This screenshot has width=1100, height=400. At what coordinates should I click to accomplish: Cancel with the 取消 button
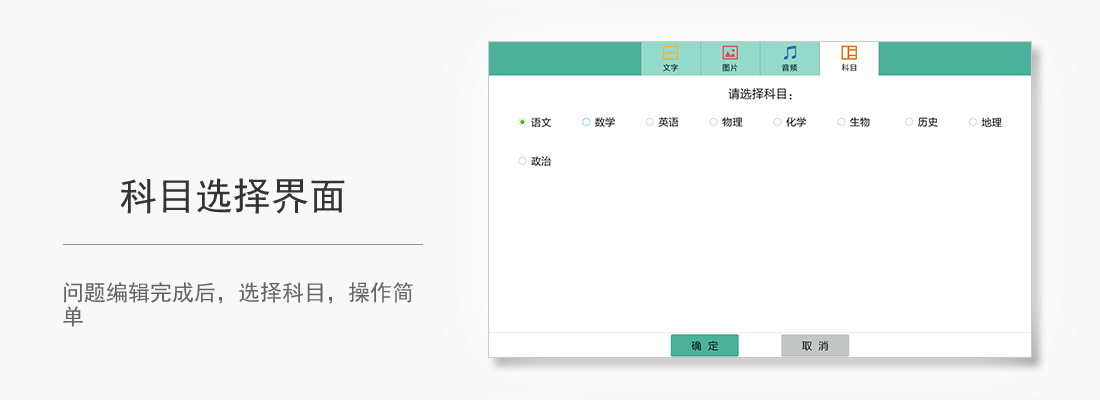815,345
